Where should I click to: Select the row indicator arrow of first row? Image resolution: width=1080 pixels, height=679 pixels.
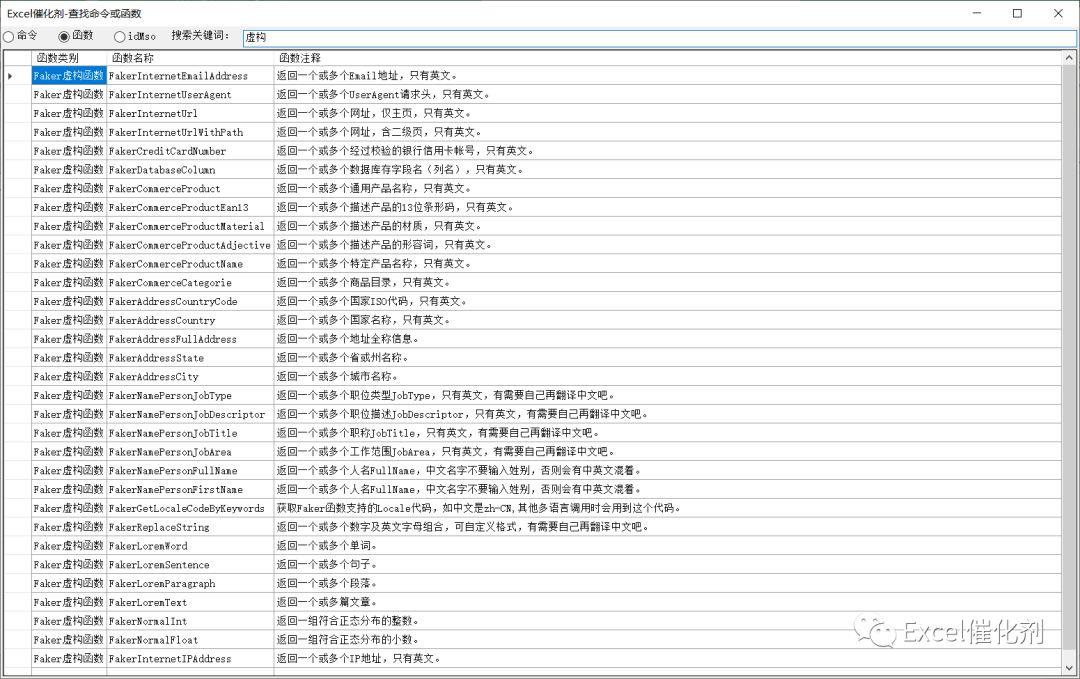[x=10, y=76]
